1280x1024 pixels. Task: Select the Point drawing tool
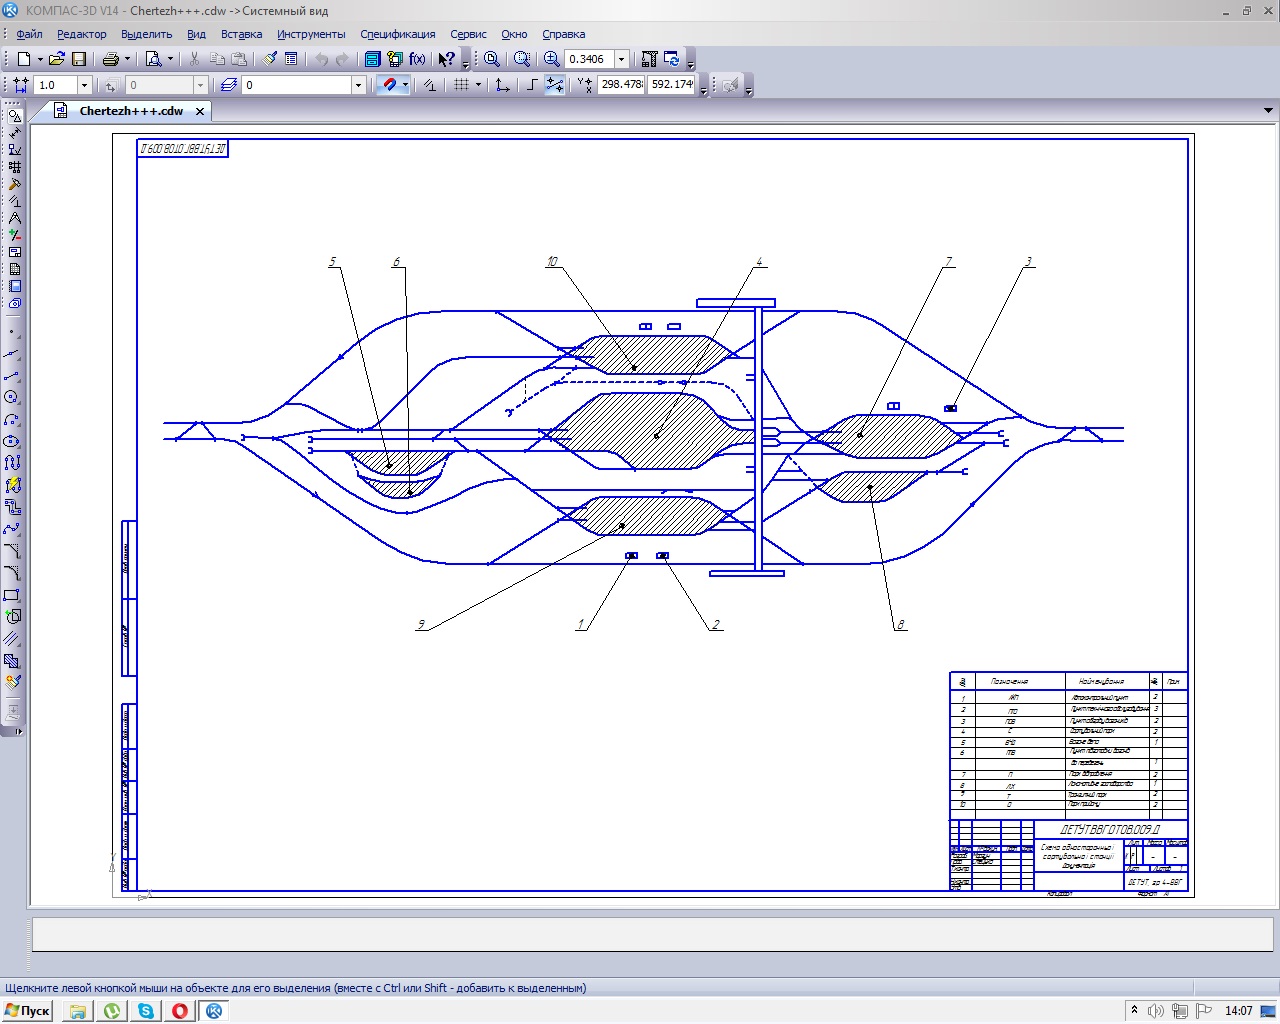click(x=12, y=332)
